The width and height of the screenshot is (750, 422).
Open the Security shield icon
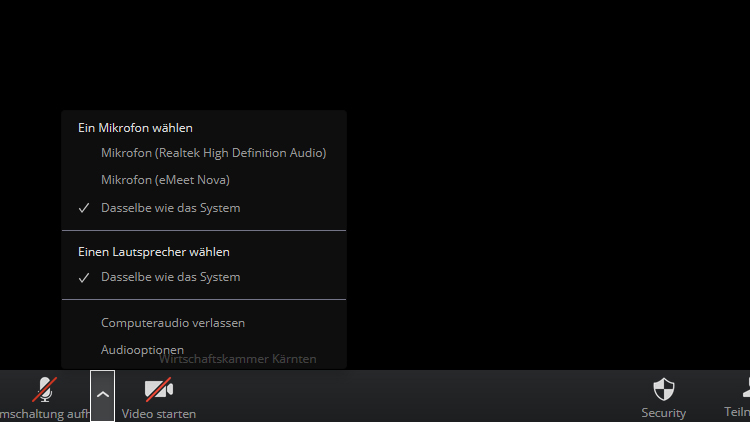tap(663, 389)
